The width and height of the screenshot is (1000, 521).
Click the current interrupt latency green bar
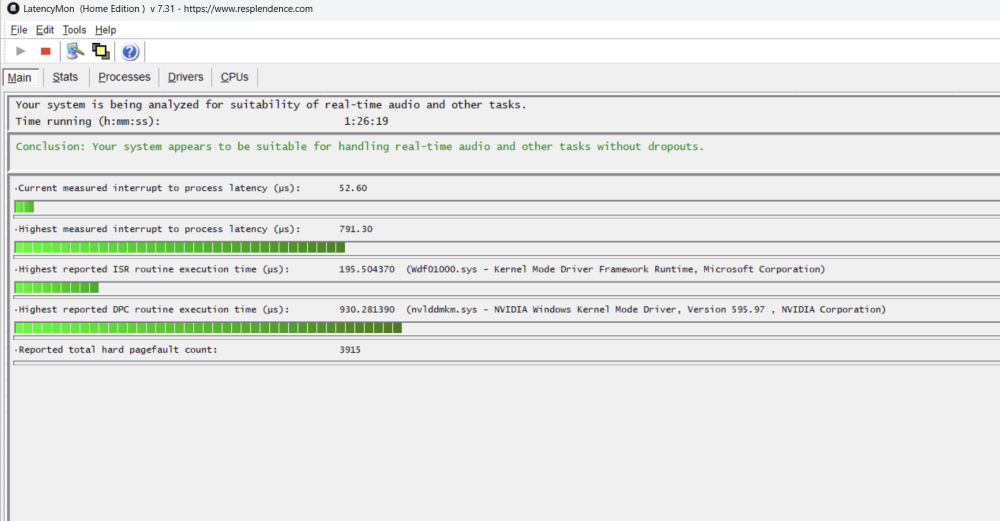25,207
